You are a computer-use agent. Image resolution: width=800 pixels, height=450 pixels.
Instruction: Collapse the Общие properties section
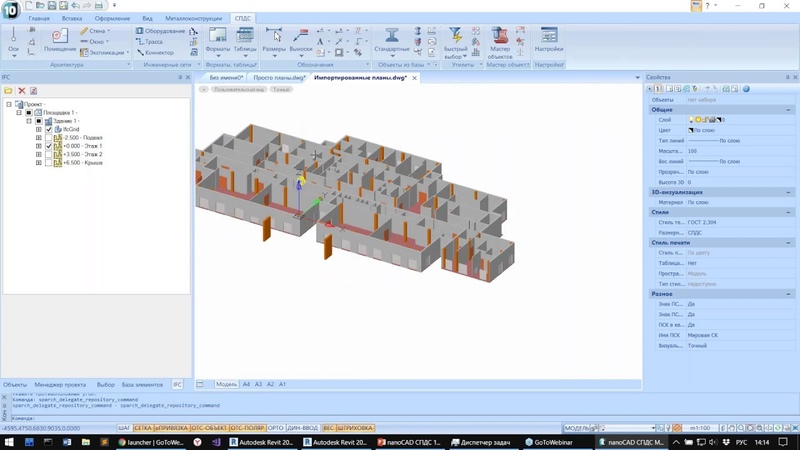tap(788, 110)
